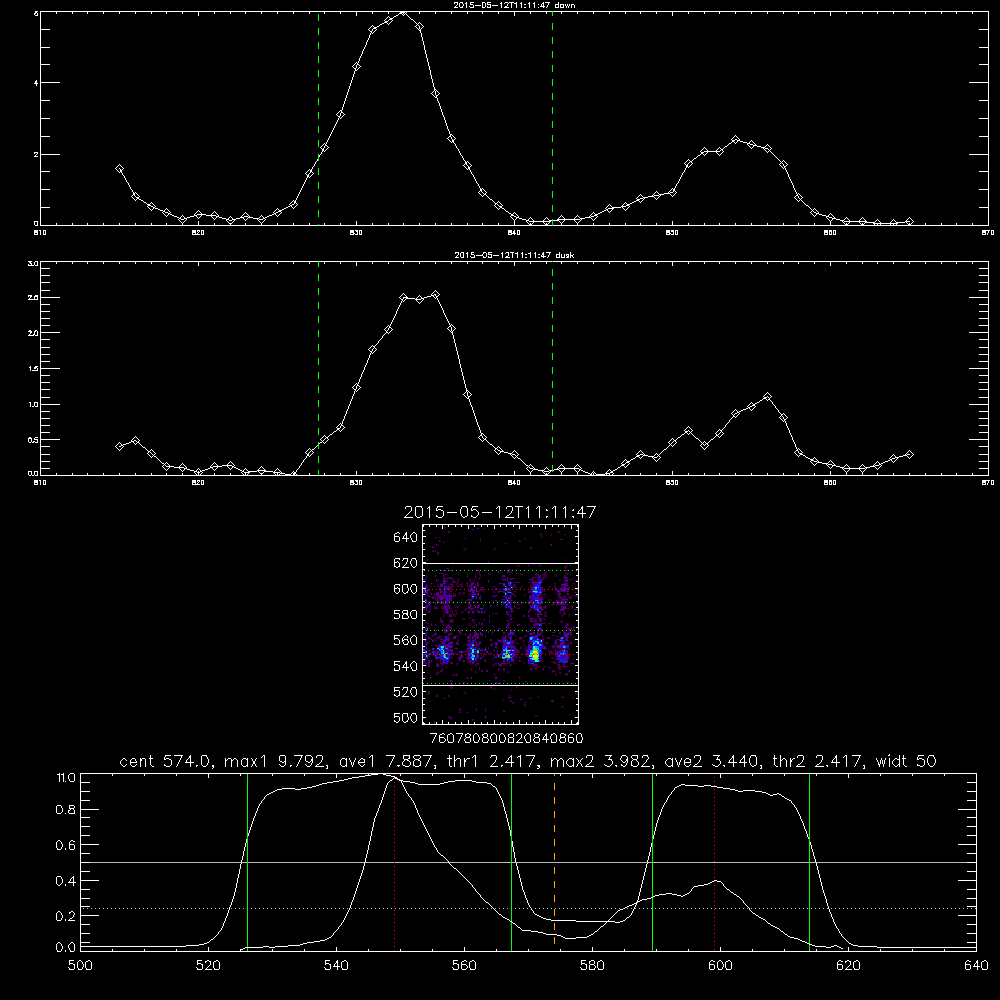The height and width of the screenshot is (1000, 1000).
Task: Select the "0.6" y-axis label of the bottom plot
Action: (66, 845)
